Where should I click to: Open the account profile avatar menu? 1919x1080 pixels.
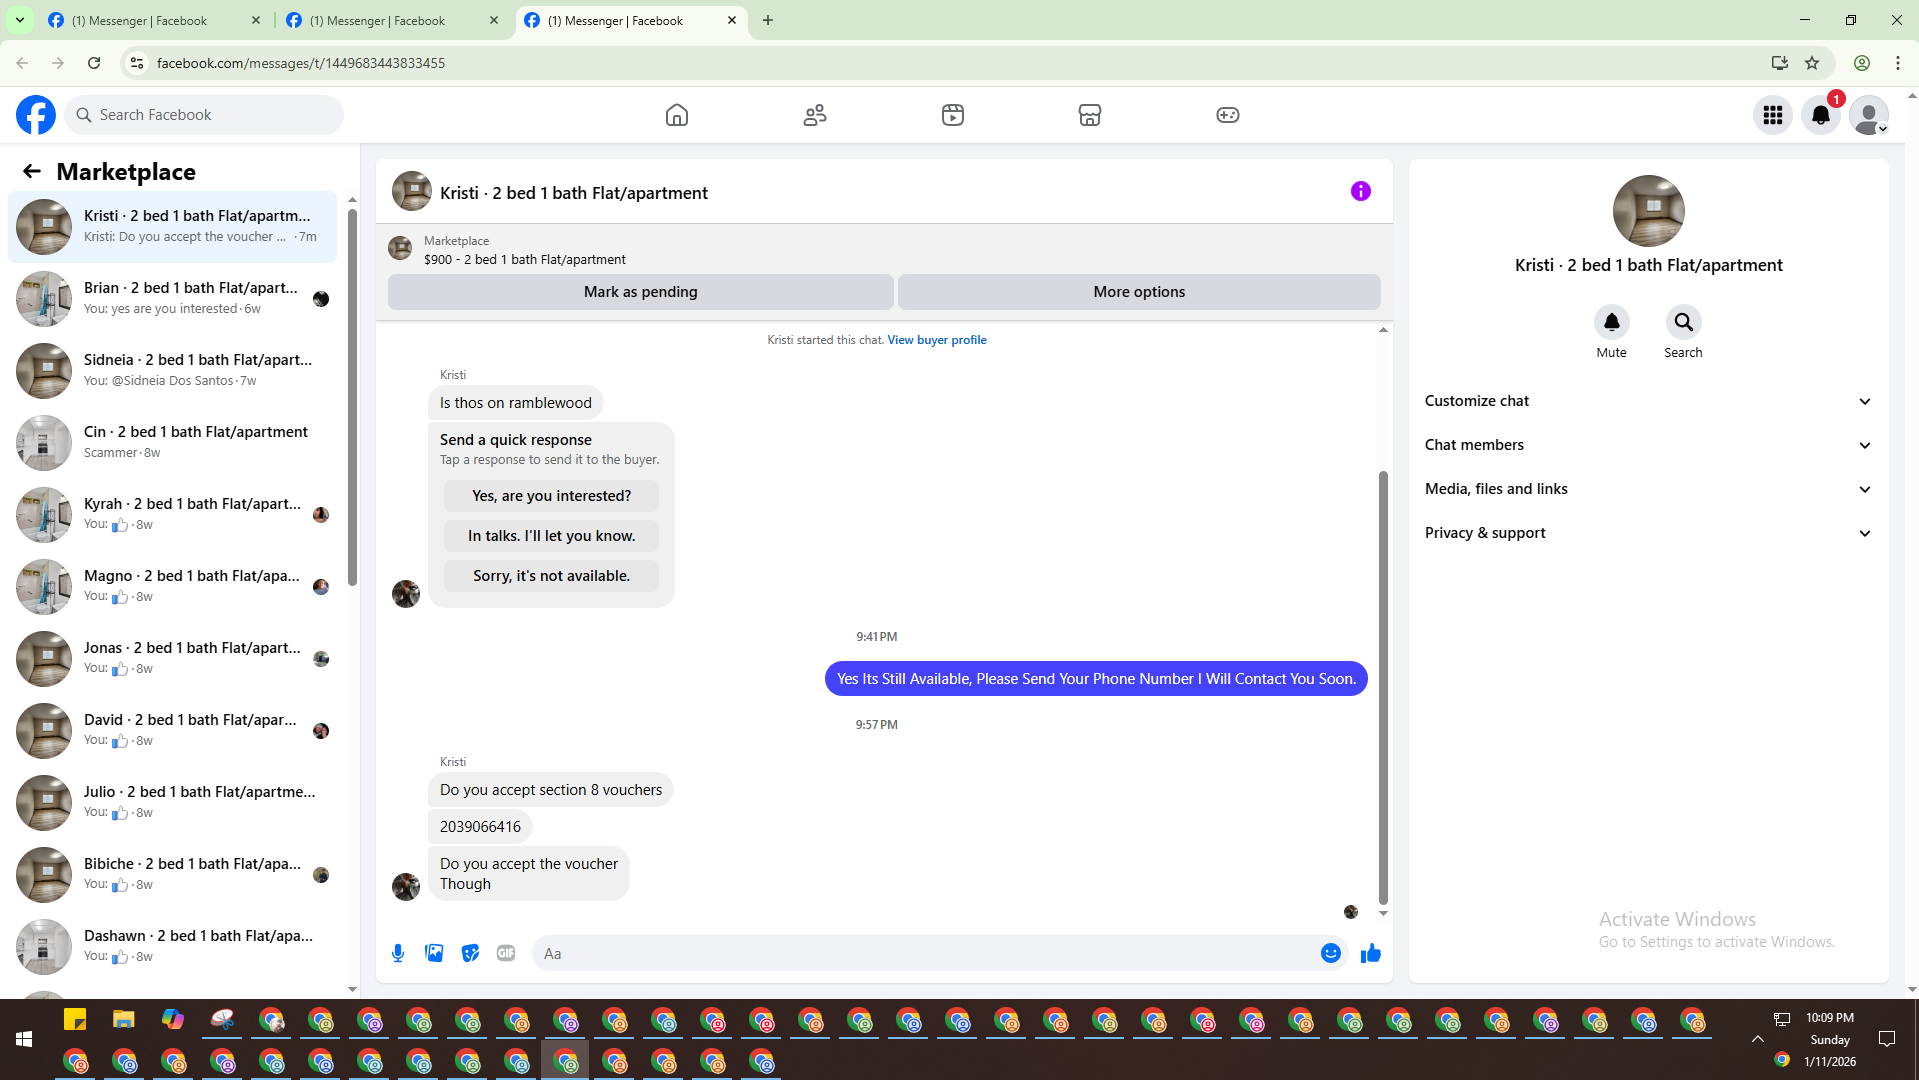click(x=1869, y=115)
